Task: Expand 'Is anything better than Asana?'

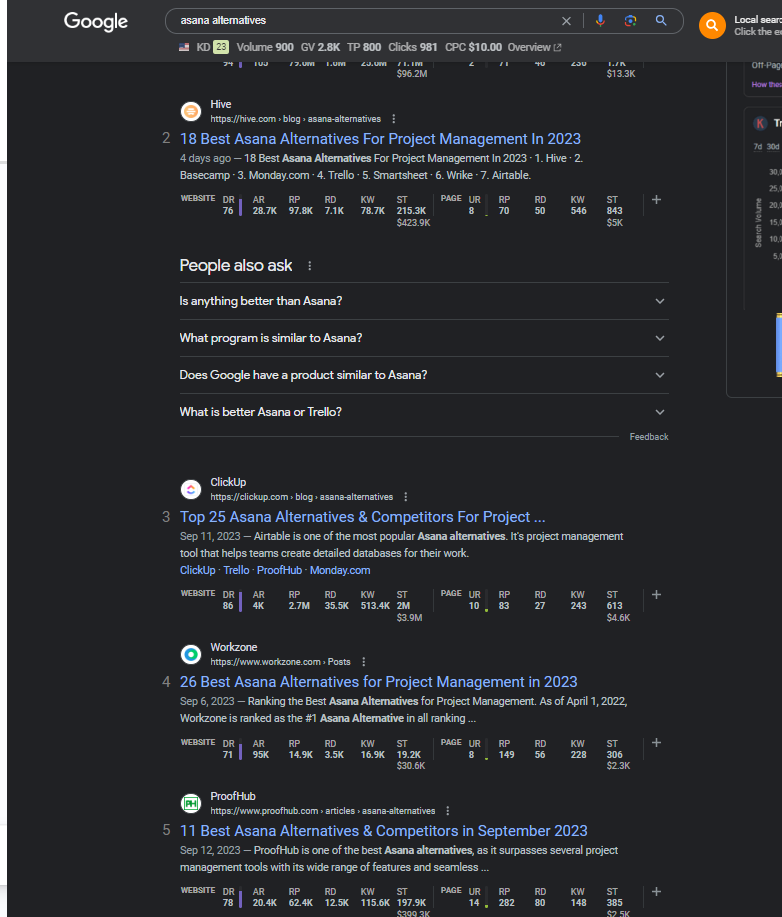Action: click(423, 301)
